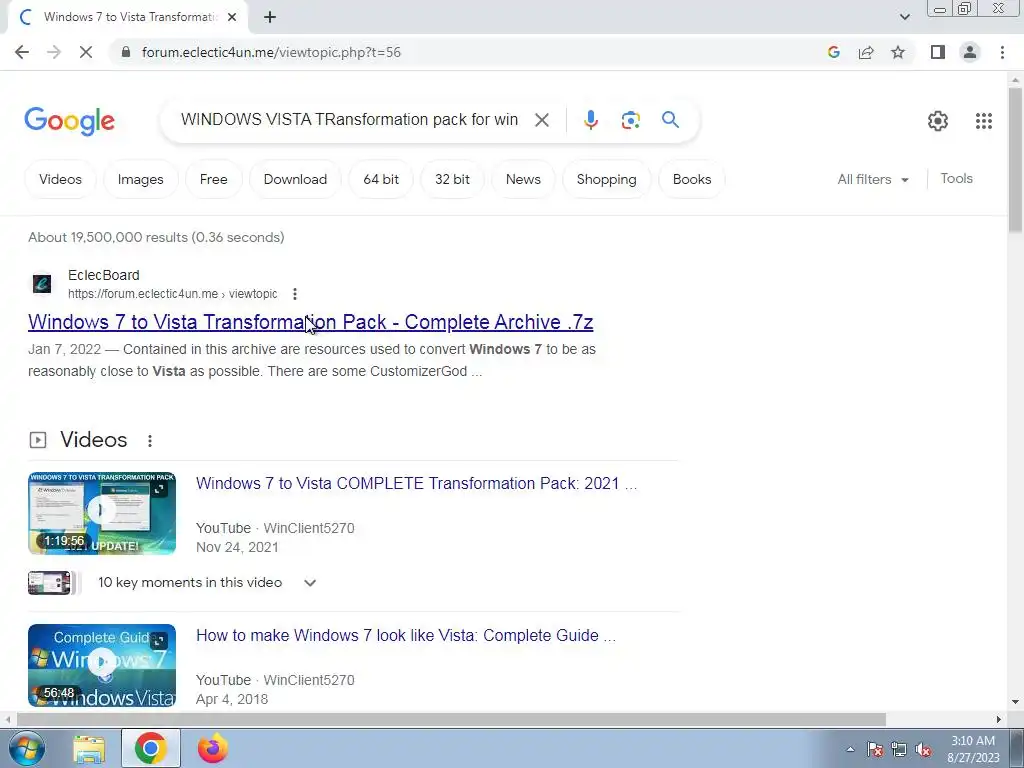Select the Download filter chip

click(295, 180)
